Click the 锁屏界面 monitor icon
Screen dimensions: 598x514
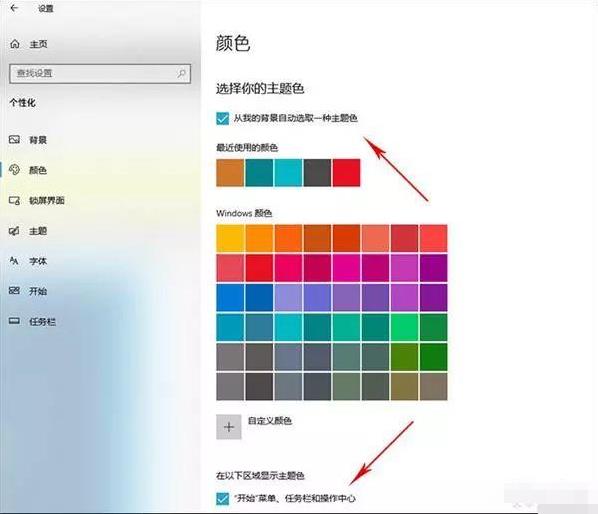pos(14,200)
